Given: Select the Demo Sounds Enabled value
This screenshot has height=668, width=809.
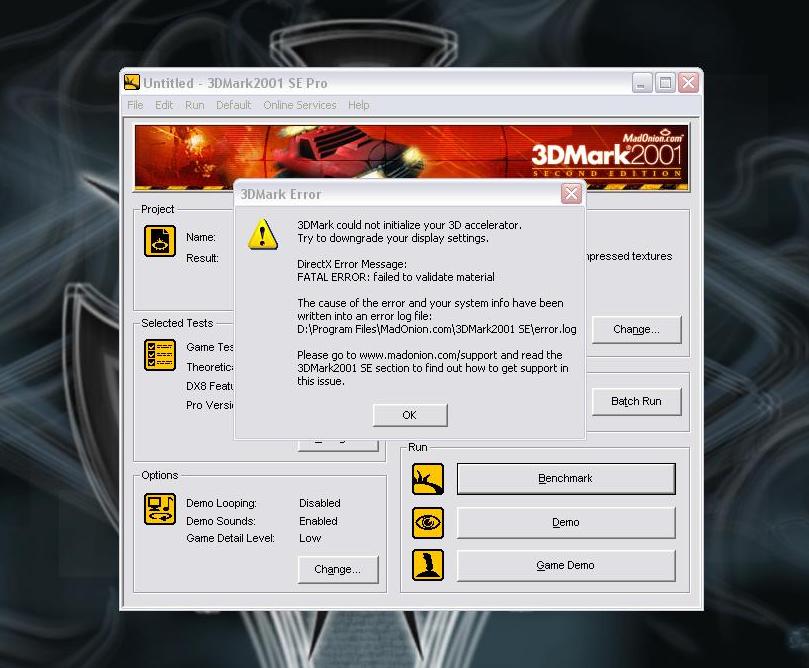Looking at the screenshot, I should (318, 521).
